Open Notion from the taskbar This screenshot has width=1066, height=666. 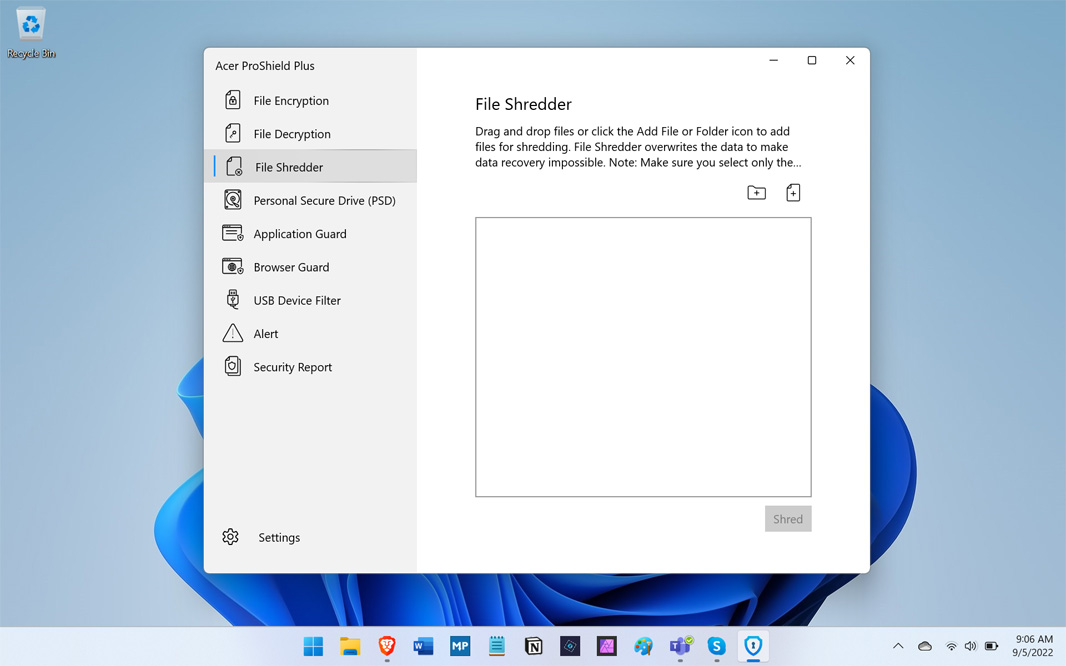tap(533, 647)
